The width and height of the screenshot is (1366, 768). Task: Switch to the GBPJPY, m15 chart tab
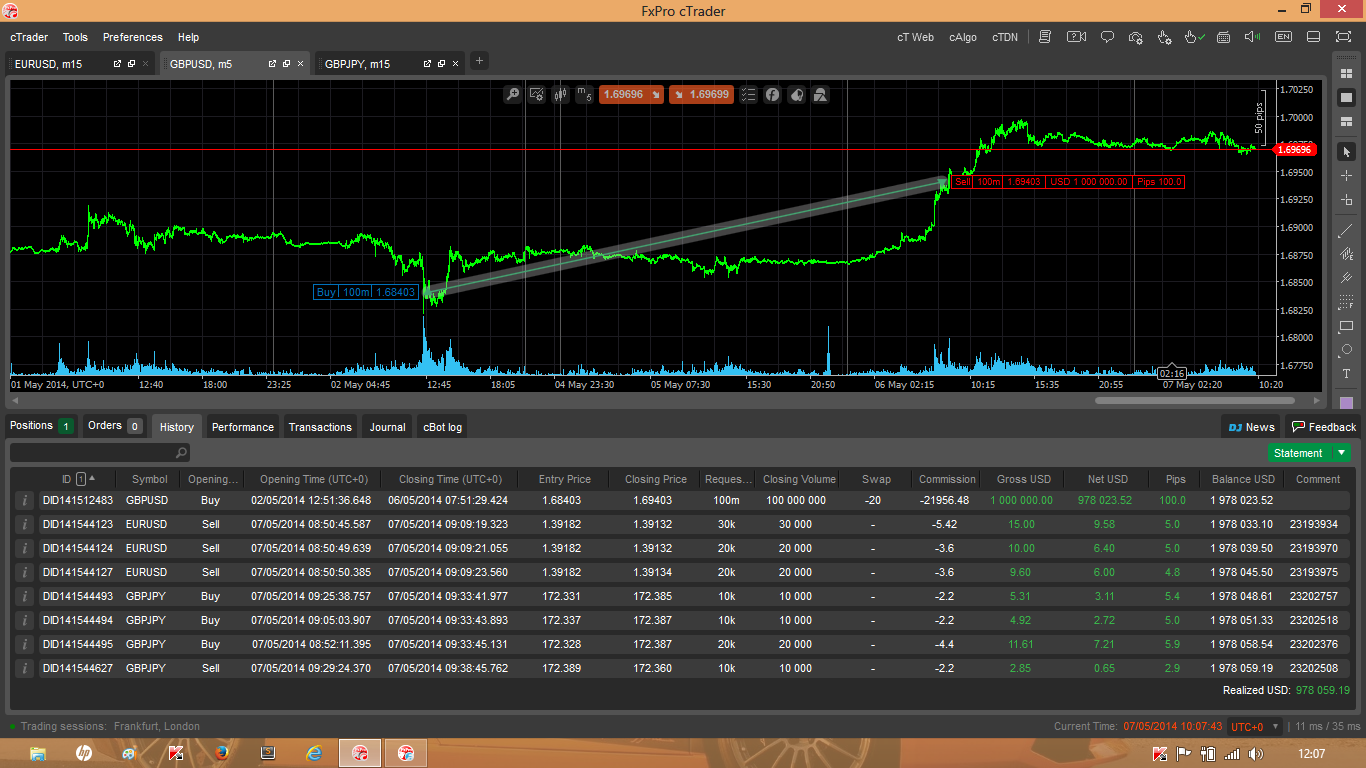tap(390, 64)
